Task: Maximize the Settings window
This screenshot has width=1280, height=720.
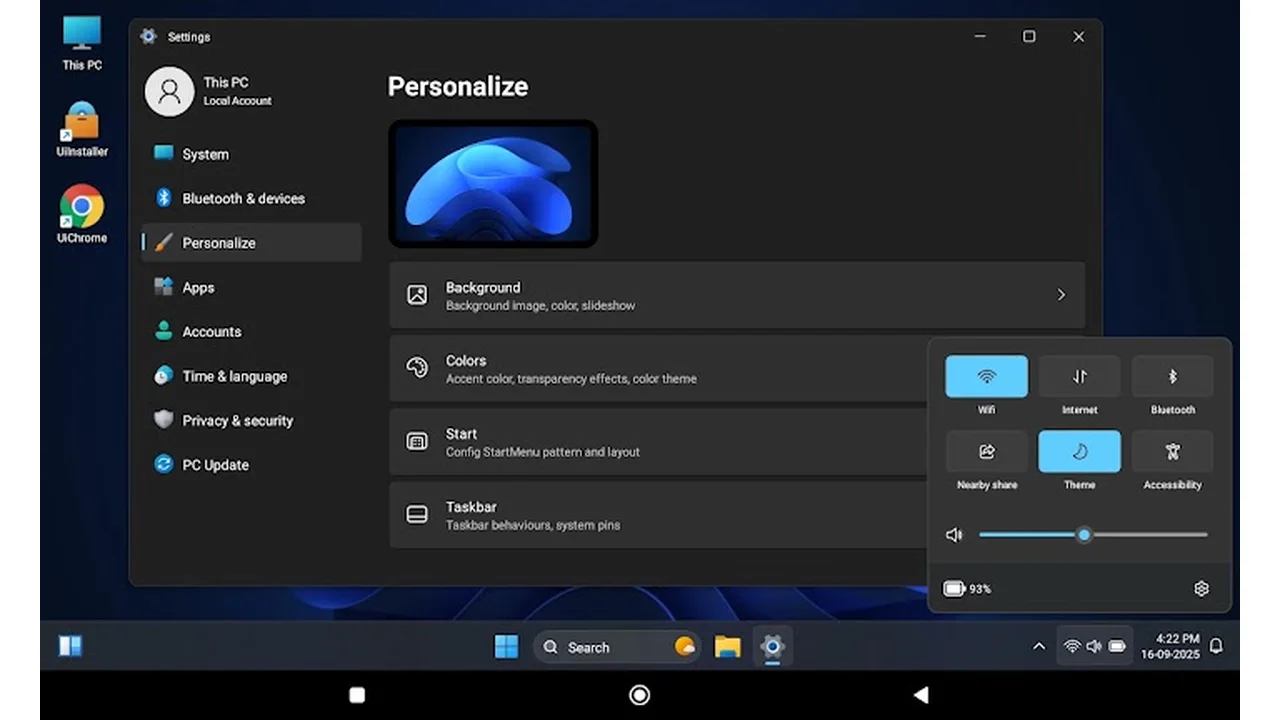Action: 1029,36
